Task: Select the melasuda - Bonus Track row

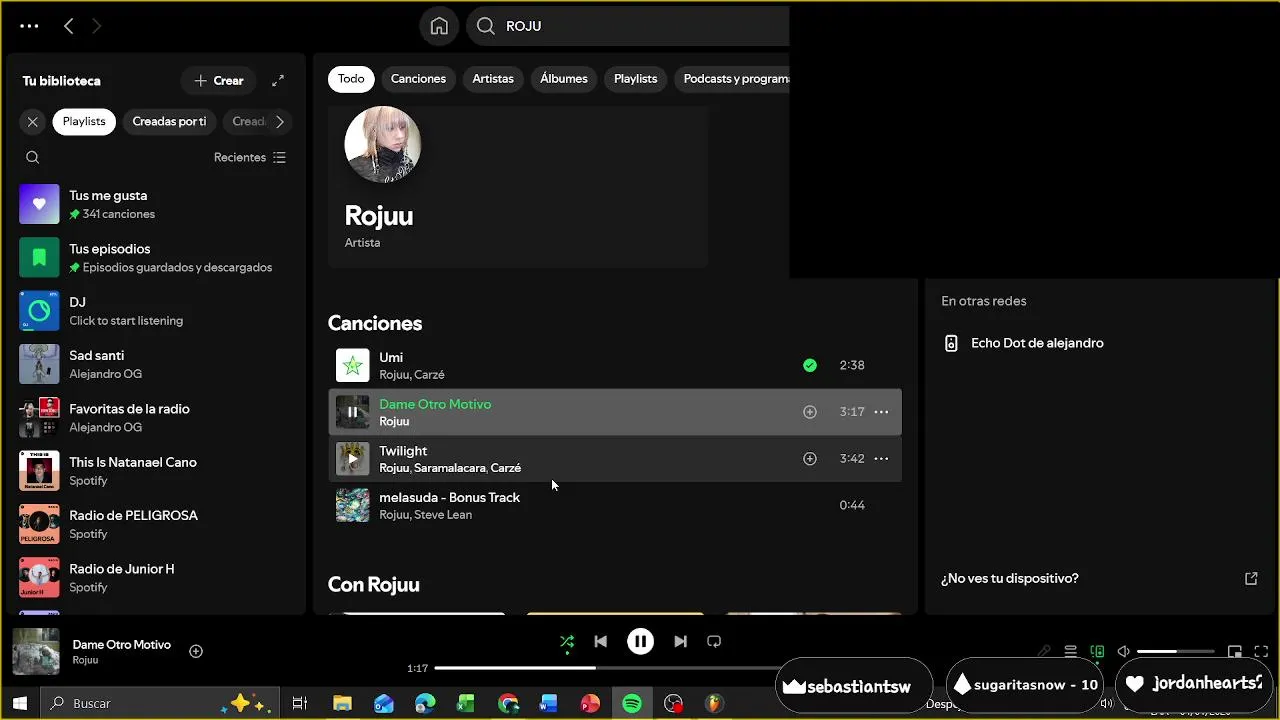Action: 615,505
